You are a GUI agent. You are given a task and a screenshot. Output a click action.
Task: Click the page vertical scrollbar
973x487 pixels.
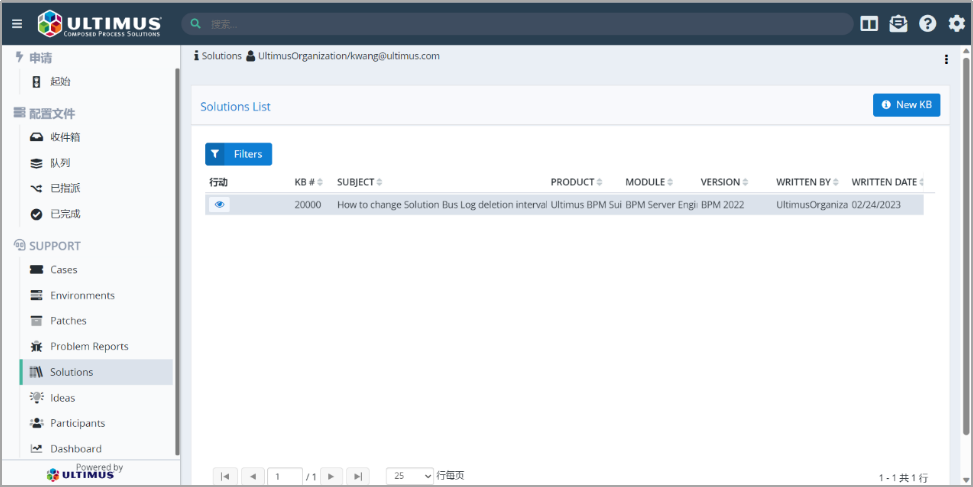pyautogui.click(x=966, y=248)
